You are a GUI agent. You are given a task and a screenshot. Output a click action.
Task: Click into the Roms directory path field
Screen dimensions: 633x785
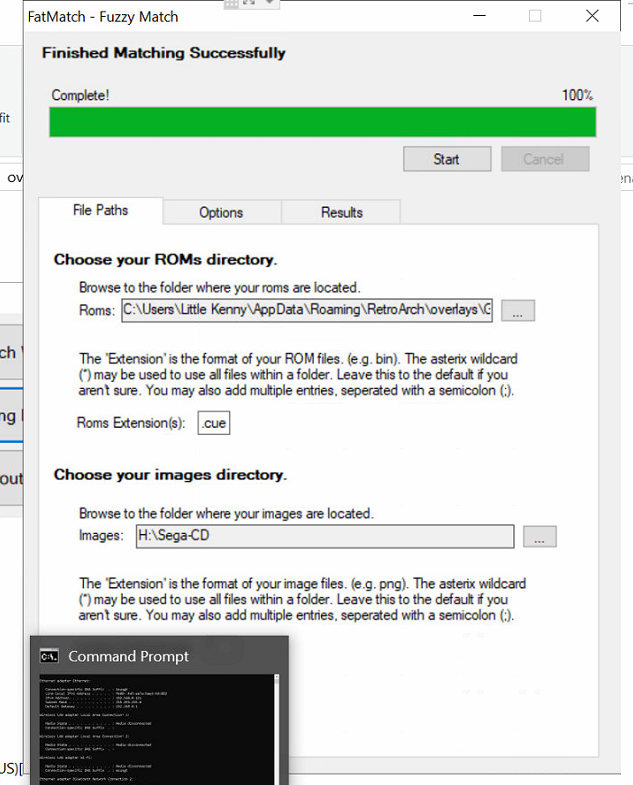(x=308, y=311)
